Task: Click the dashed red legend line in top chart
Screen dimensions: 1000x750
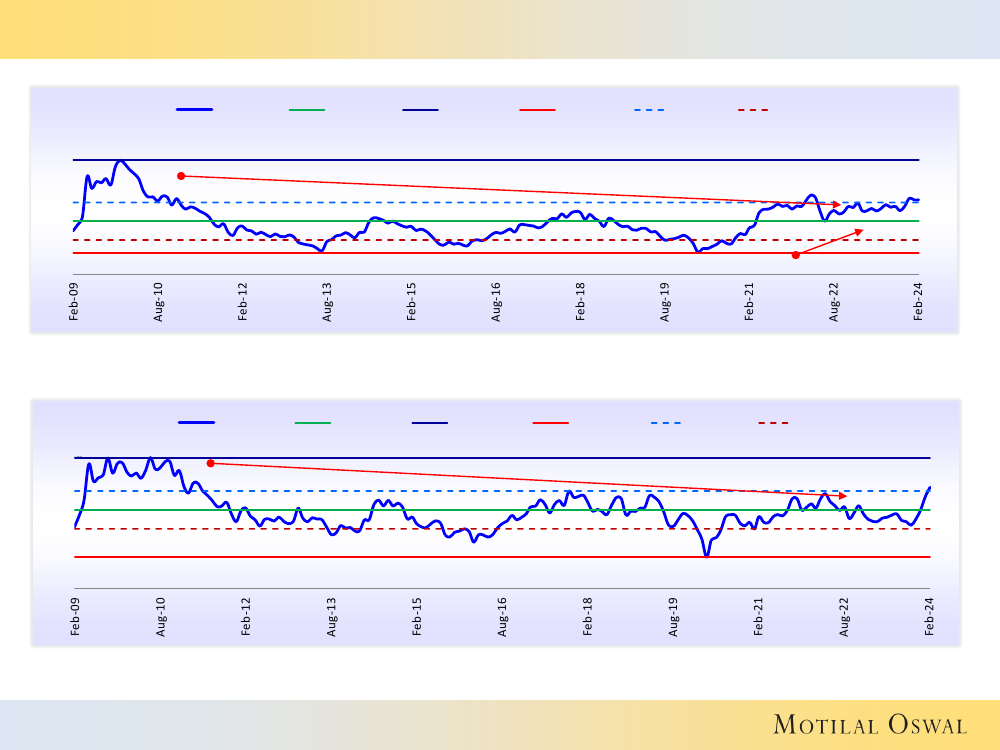Action: pos(753,109)
